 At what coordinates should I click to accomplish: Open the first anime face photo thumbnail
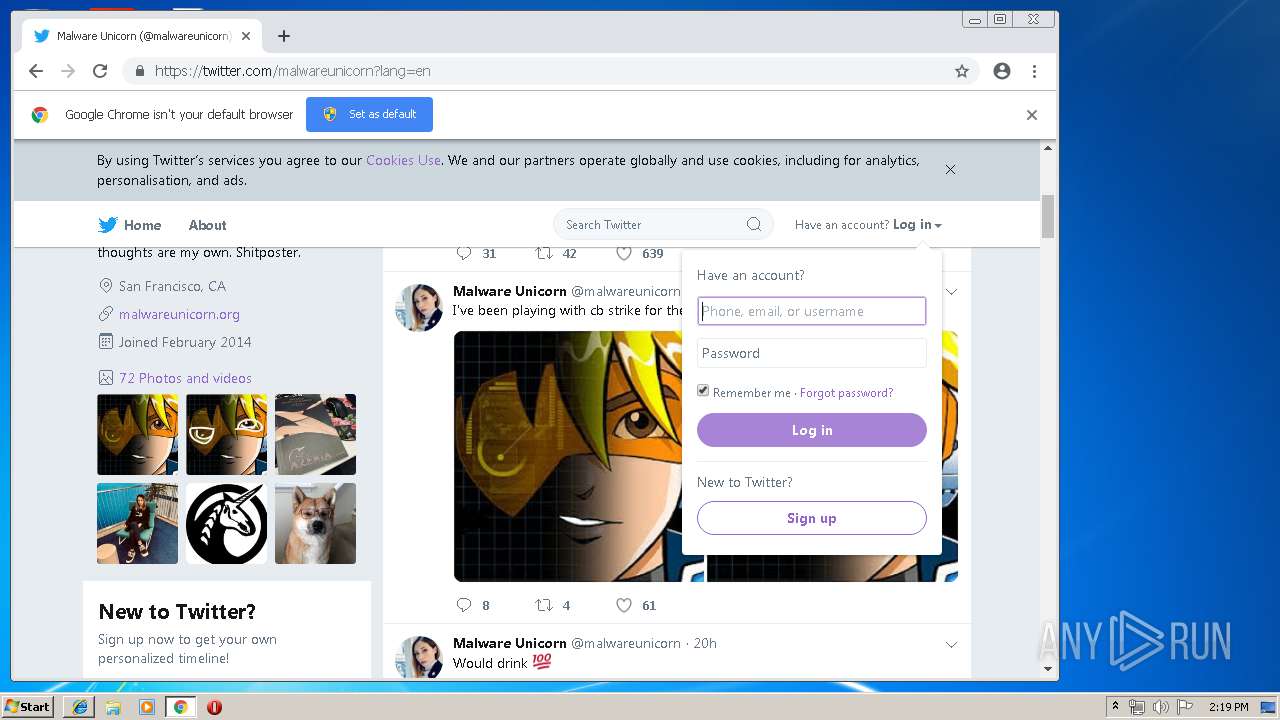pyautogui.click(x=137, y=434)
